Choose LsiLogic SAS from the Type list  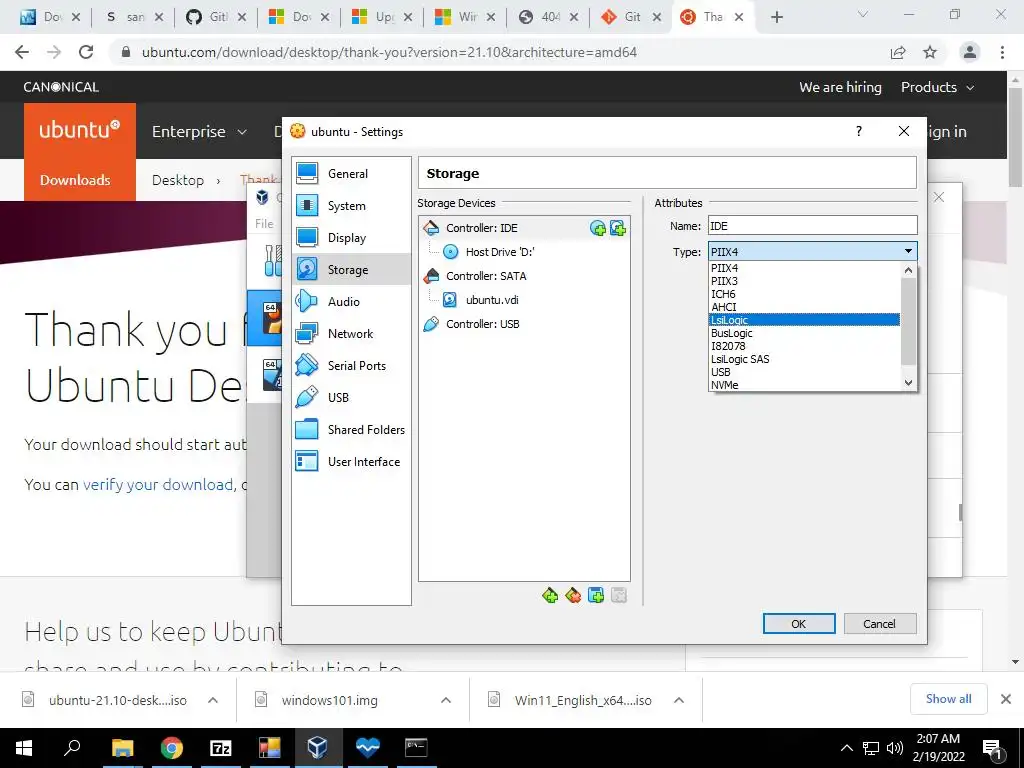tap(805, 359)
